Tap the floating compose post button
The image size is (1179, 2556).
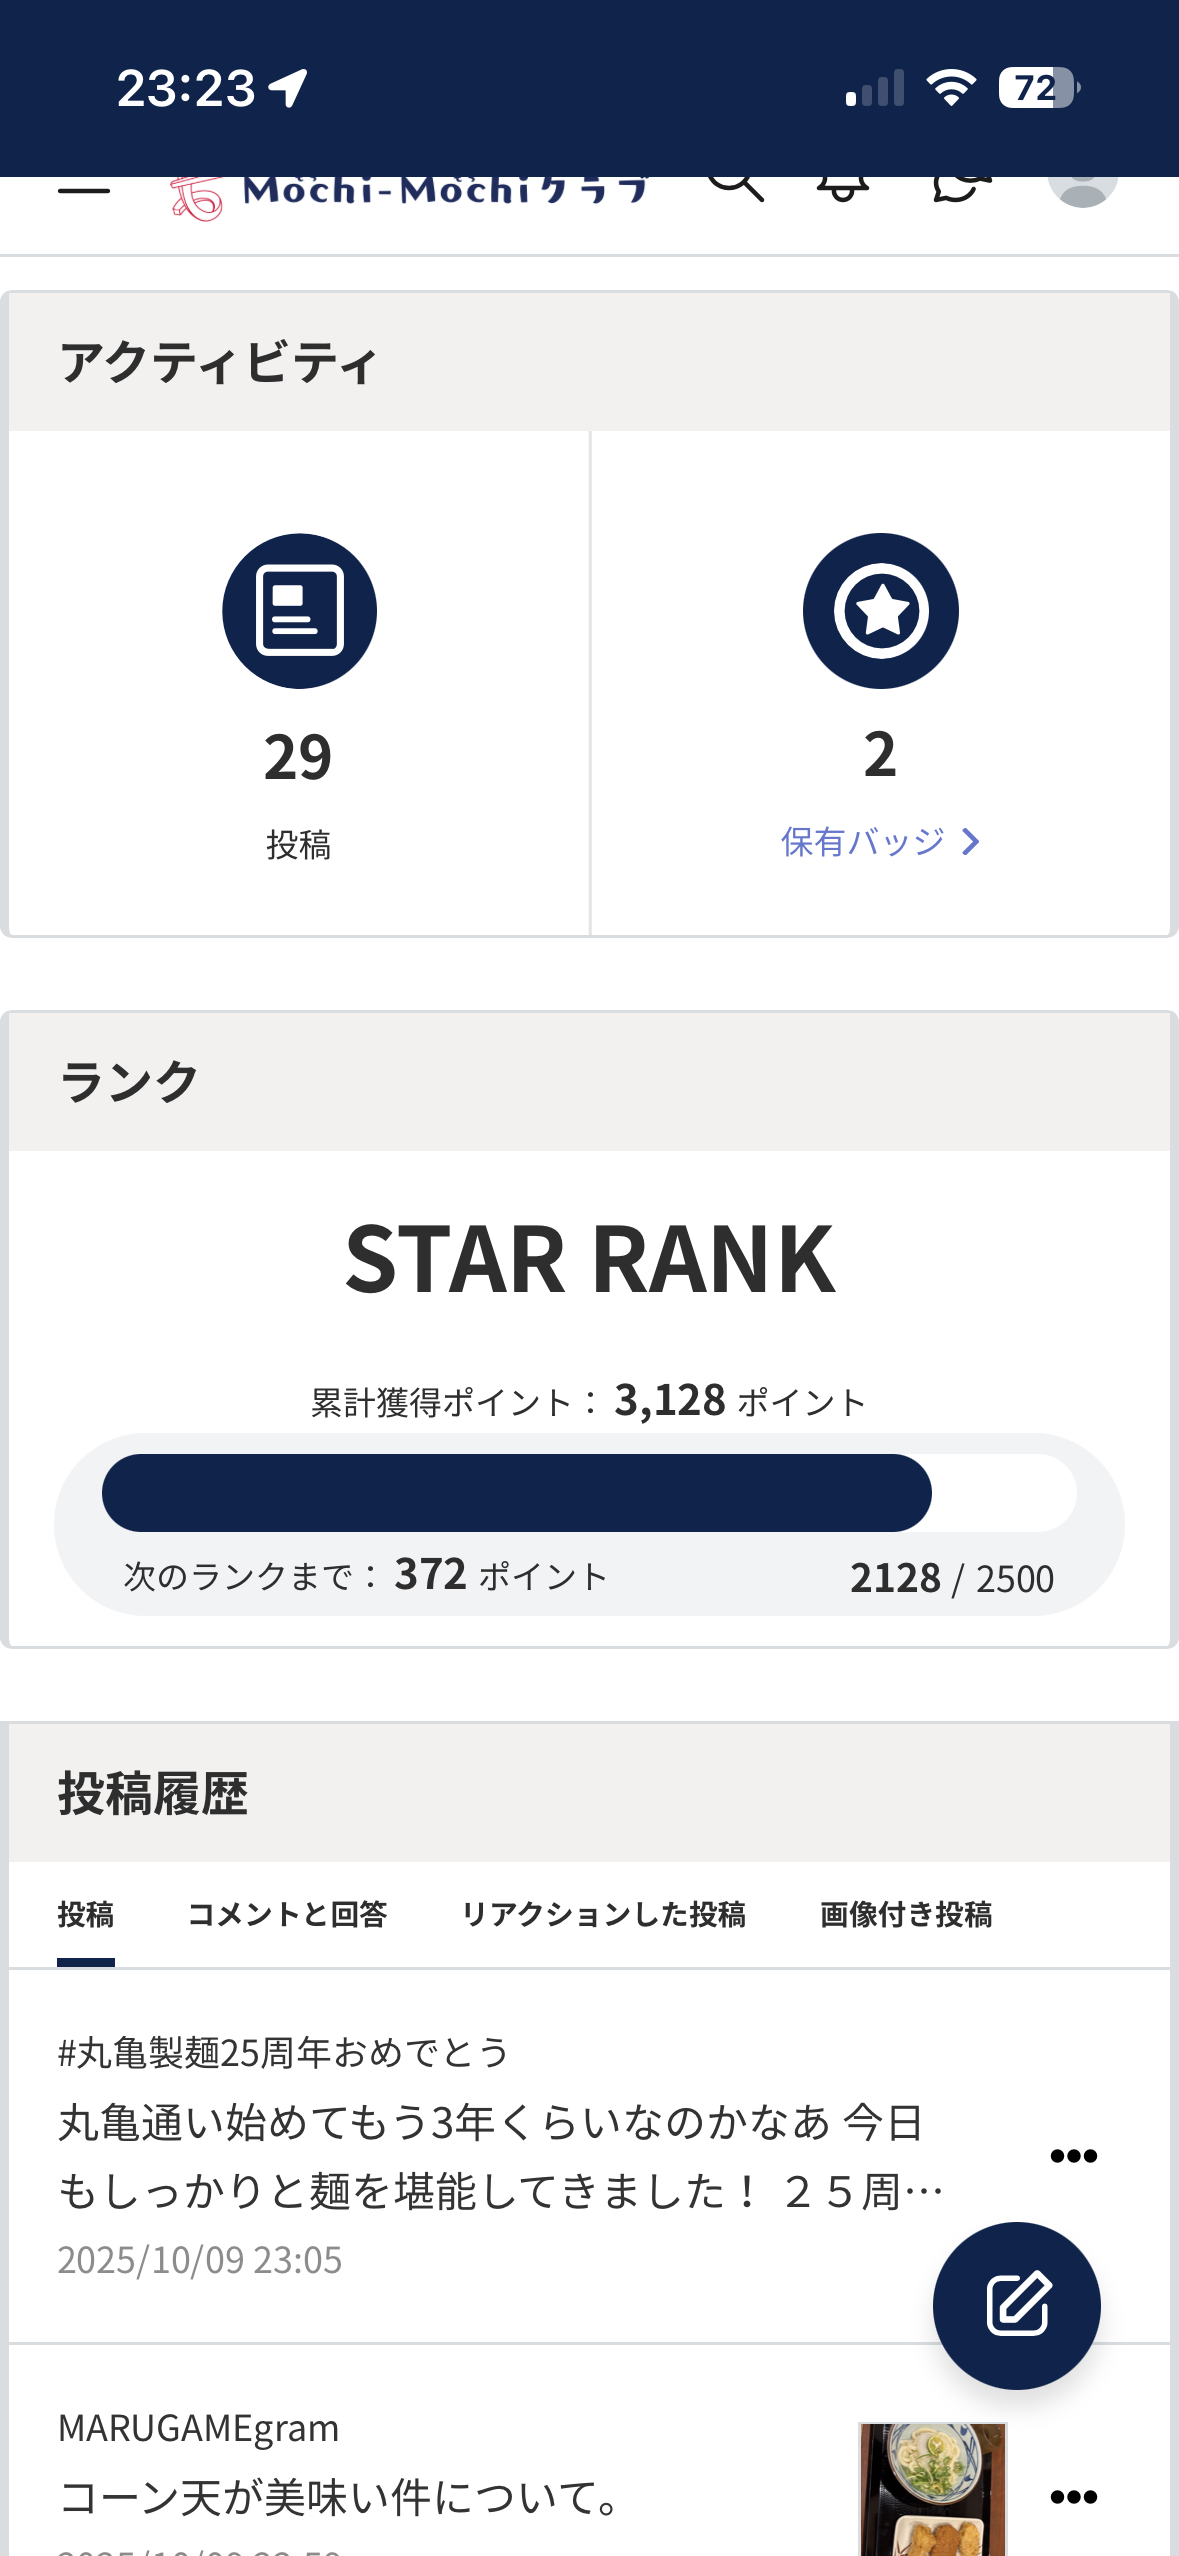point(1016,2305)
